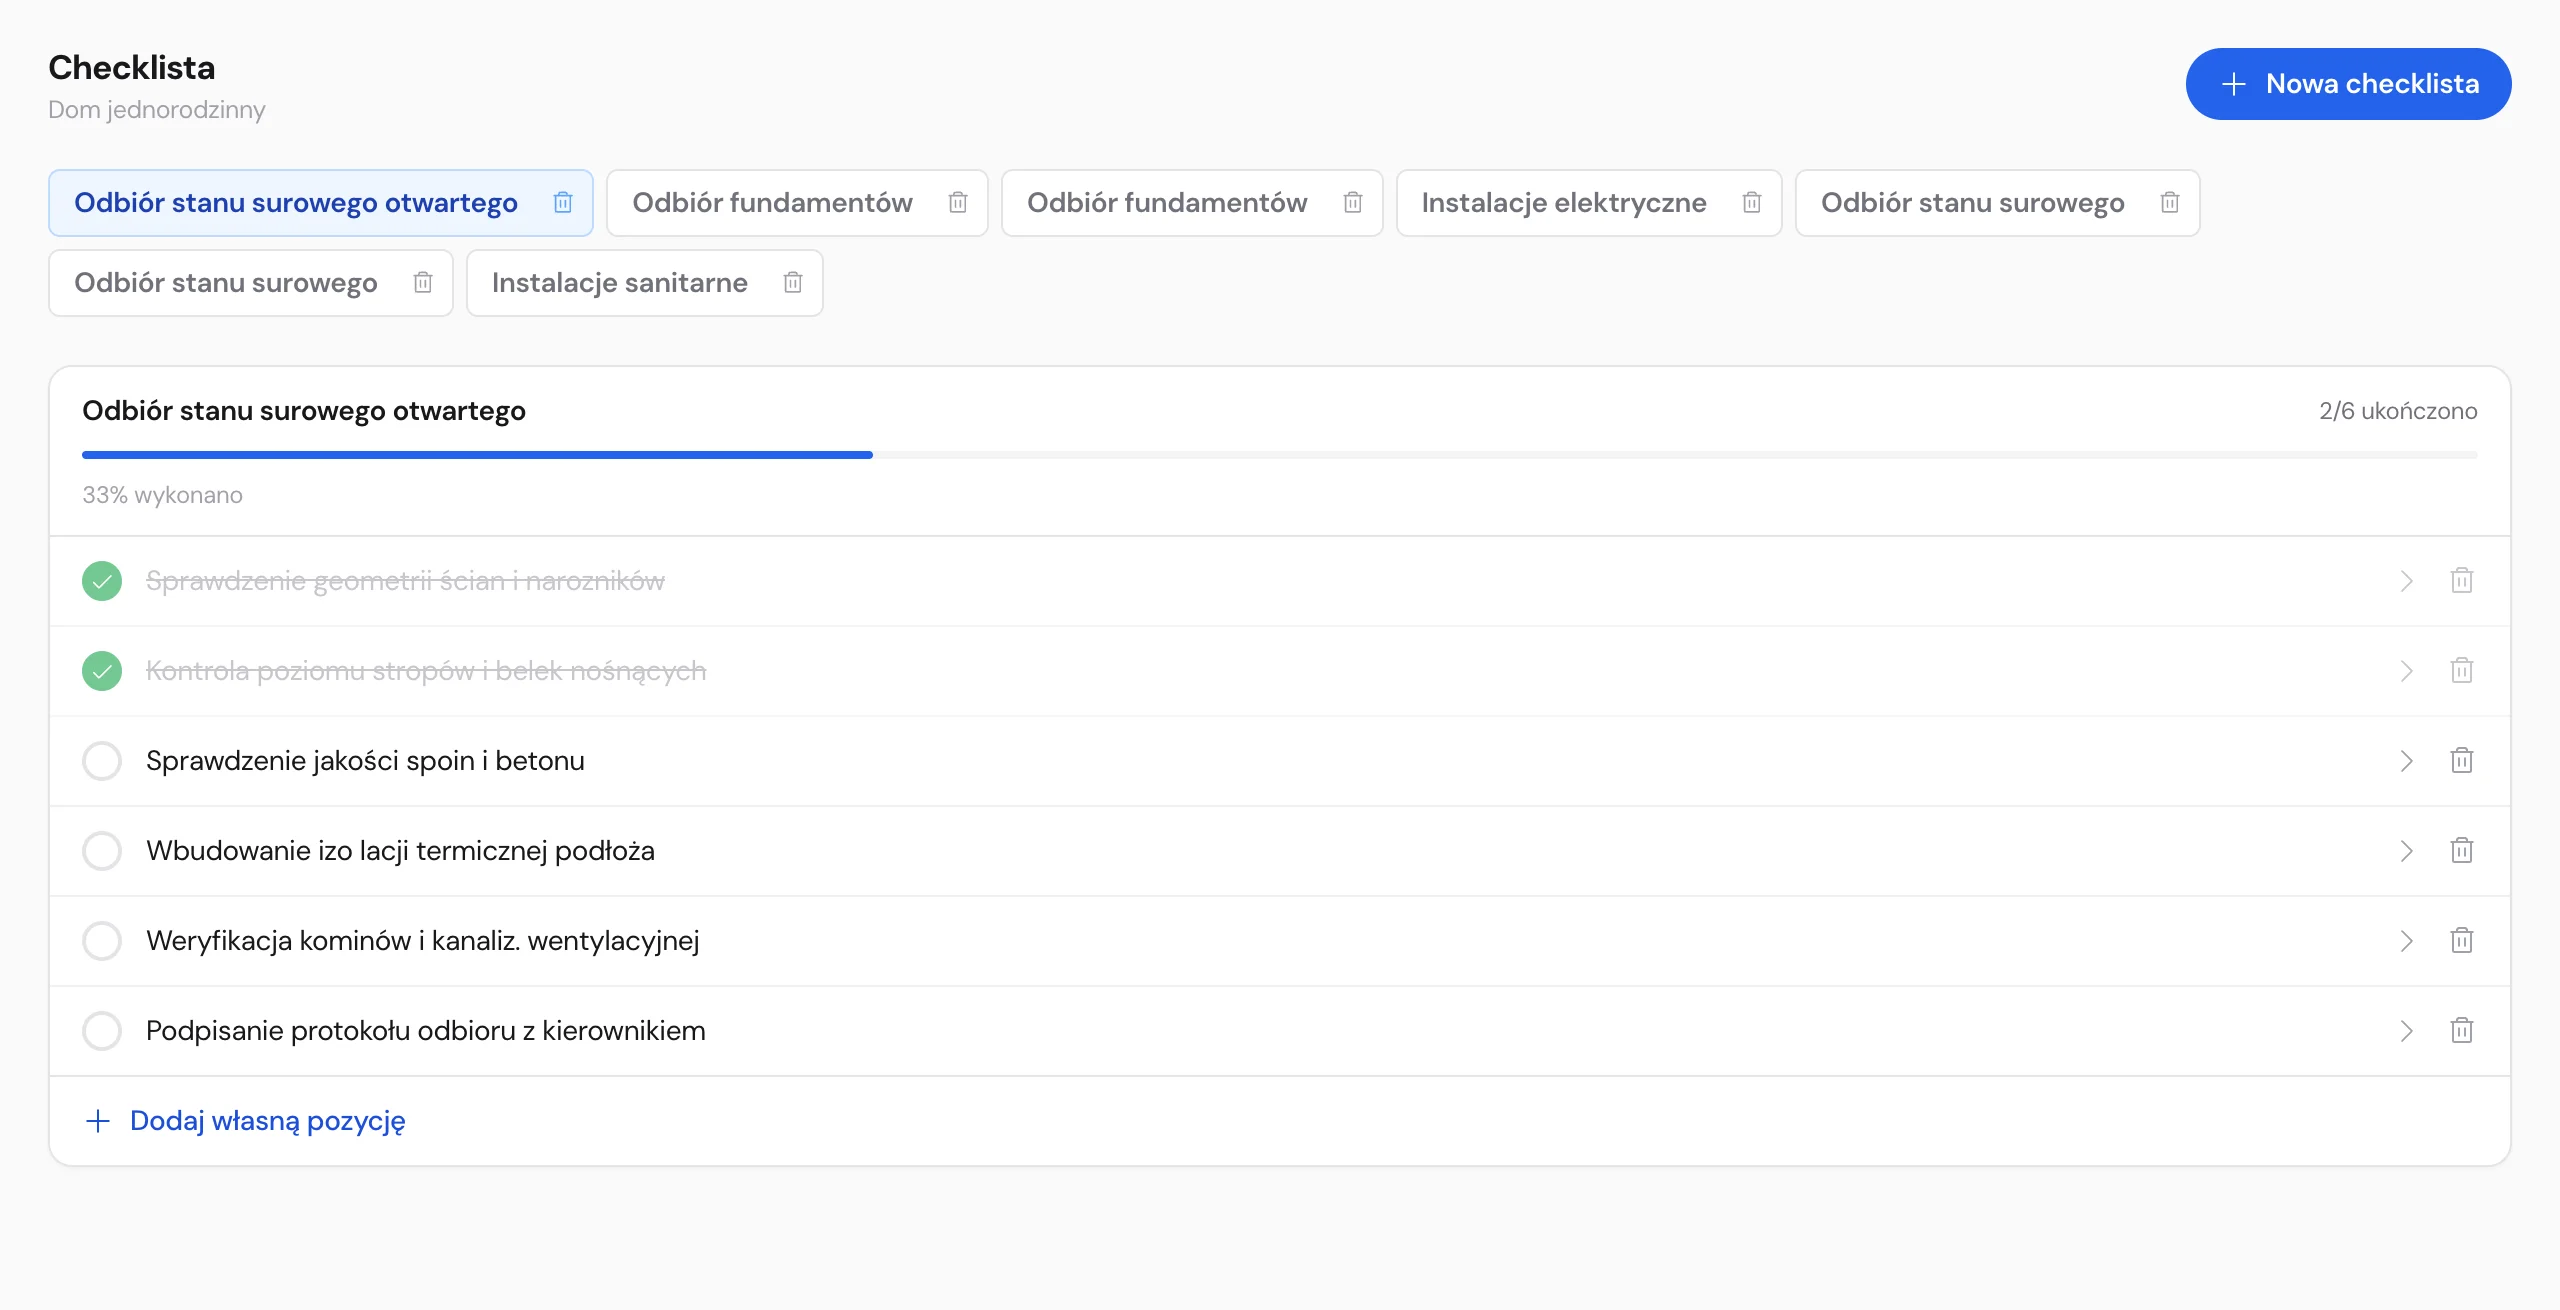
Task: Remove item Sprawdzenie jakości spoin i betonu
Action: 2462,761
